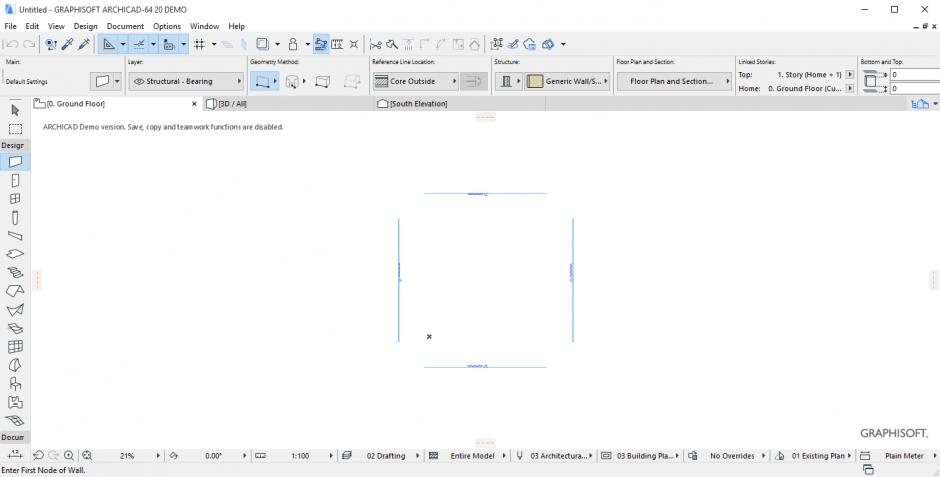Image resolution: width=940 pixels, height=477 pixels.
Task: Open the 01 Existing Plan renovation dropdown
Action: (818, 455)
